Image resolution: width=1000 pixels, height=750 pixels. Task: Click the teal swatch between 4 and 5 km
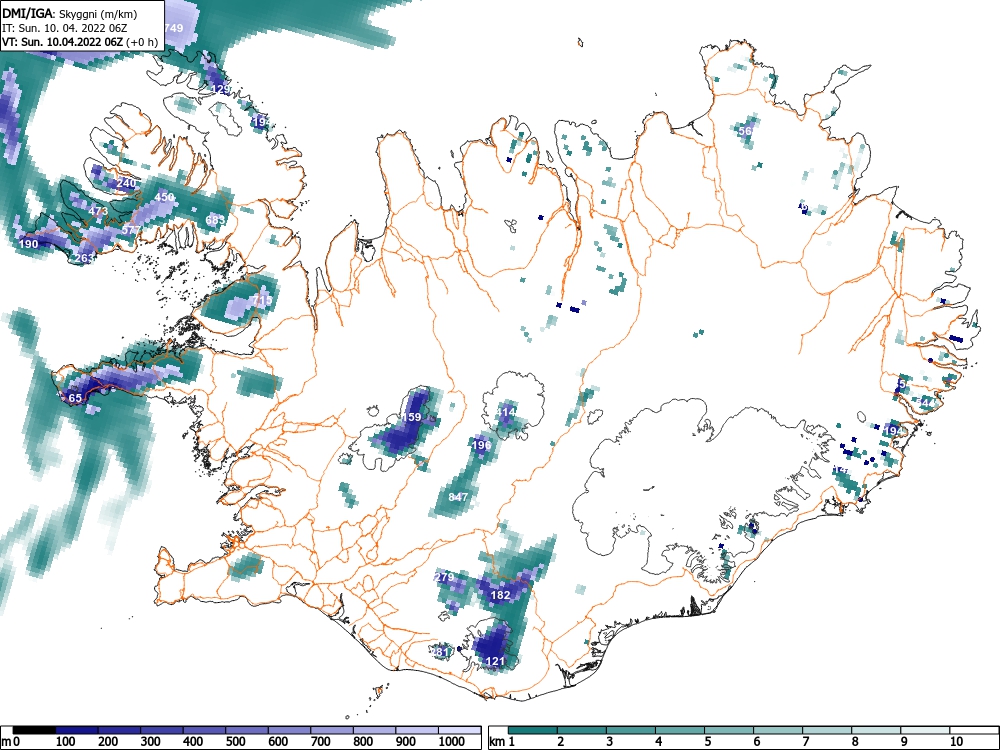pos(680,730)
